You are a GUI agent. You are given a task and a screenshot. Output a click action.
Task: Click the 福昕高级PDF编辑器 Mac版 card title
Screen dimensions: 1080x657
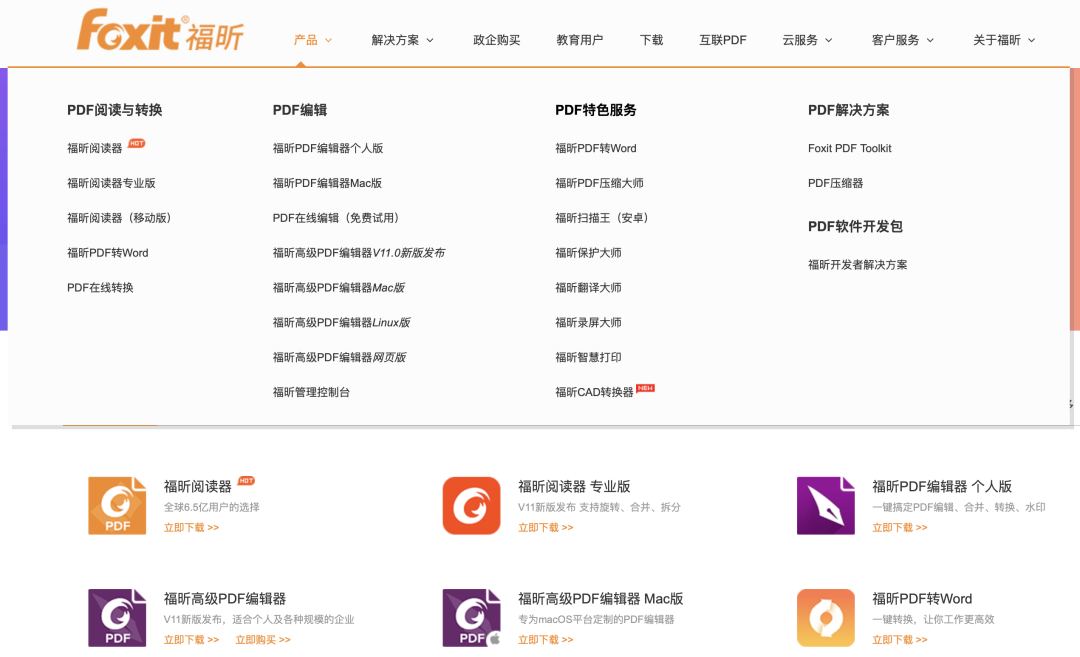(601, 598)
